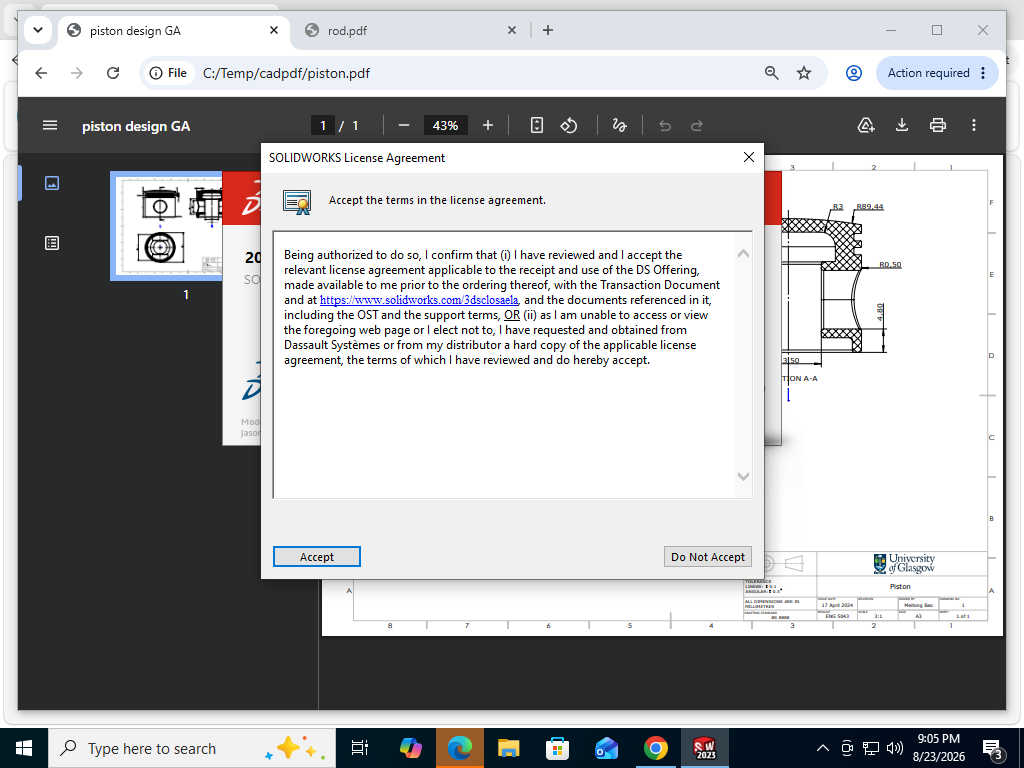Save the PDF to Google Drive

tap(866, 125)
